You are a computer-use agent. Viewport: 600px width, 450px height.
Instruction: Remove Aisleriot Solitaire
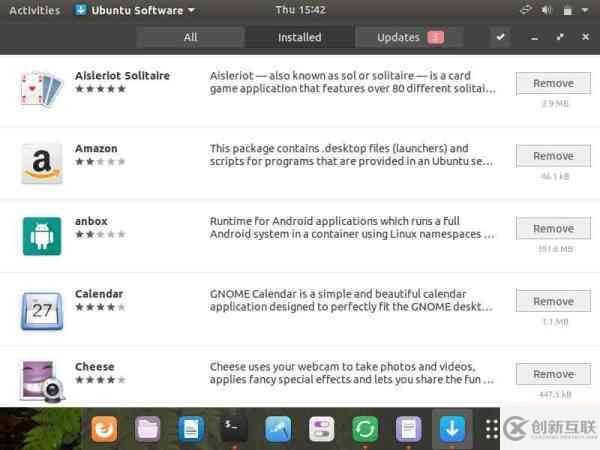pyautogui.click(x=553, y=83)
